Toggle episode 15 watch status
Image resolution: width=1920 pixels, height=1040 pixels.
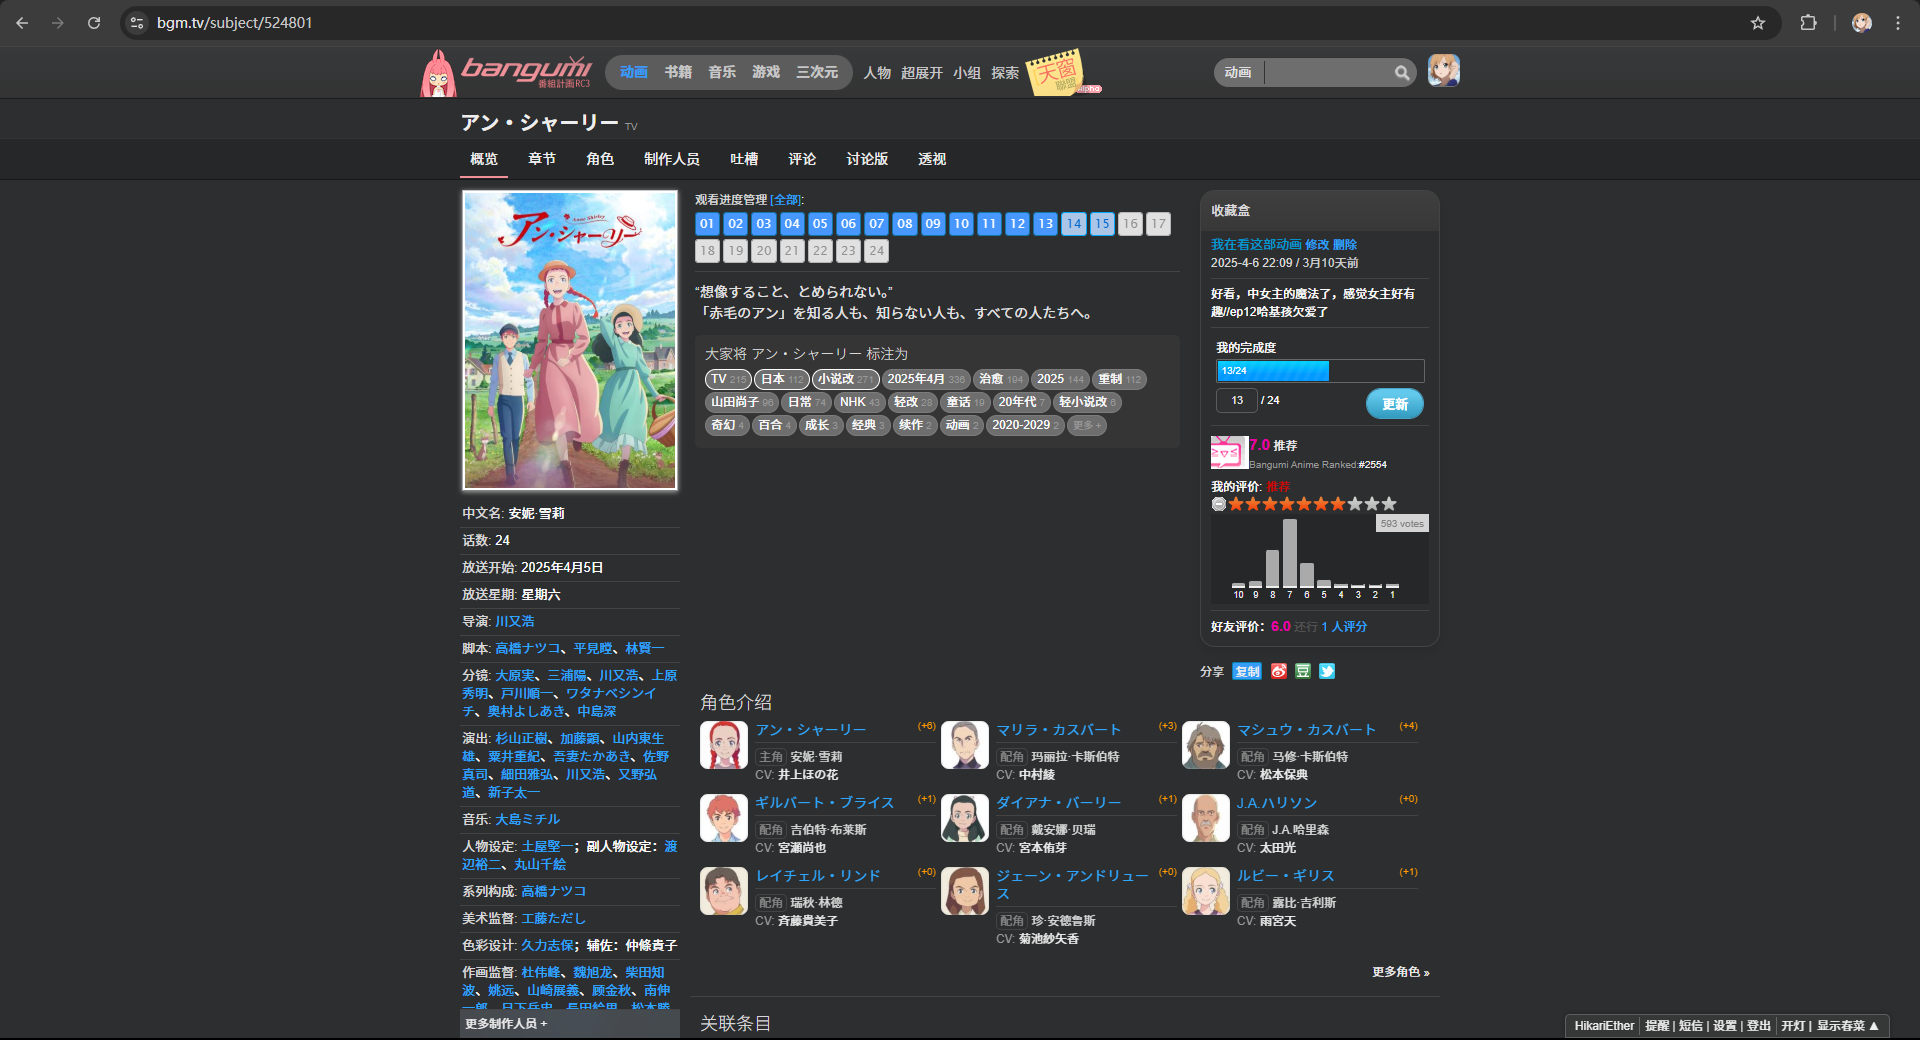[1102, 223]
